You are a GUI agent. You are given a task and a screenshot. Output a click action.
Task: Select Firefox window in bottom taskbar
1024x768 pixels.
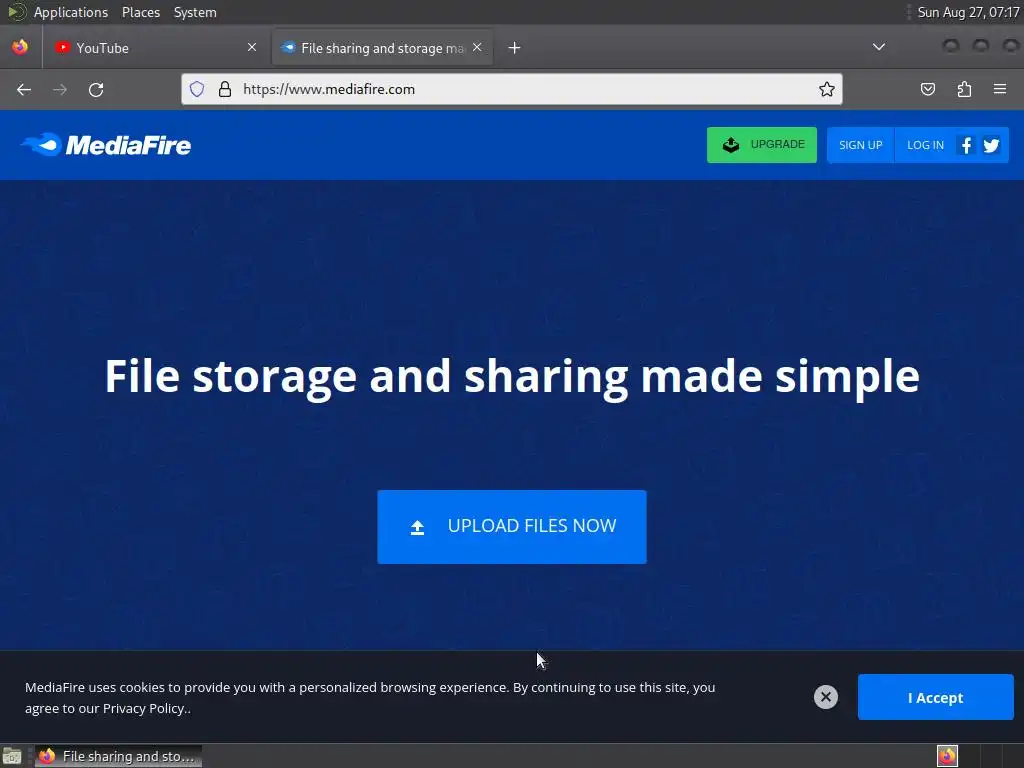[118, 756]
